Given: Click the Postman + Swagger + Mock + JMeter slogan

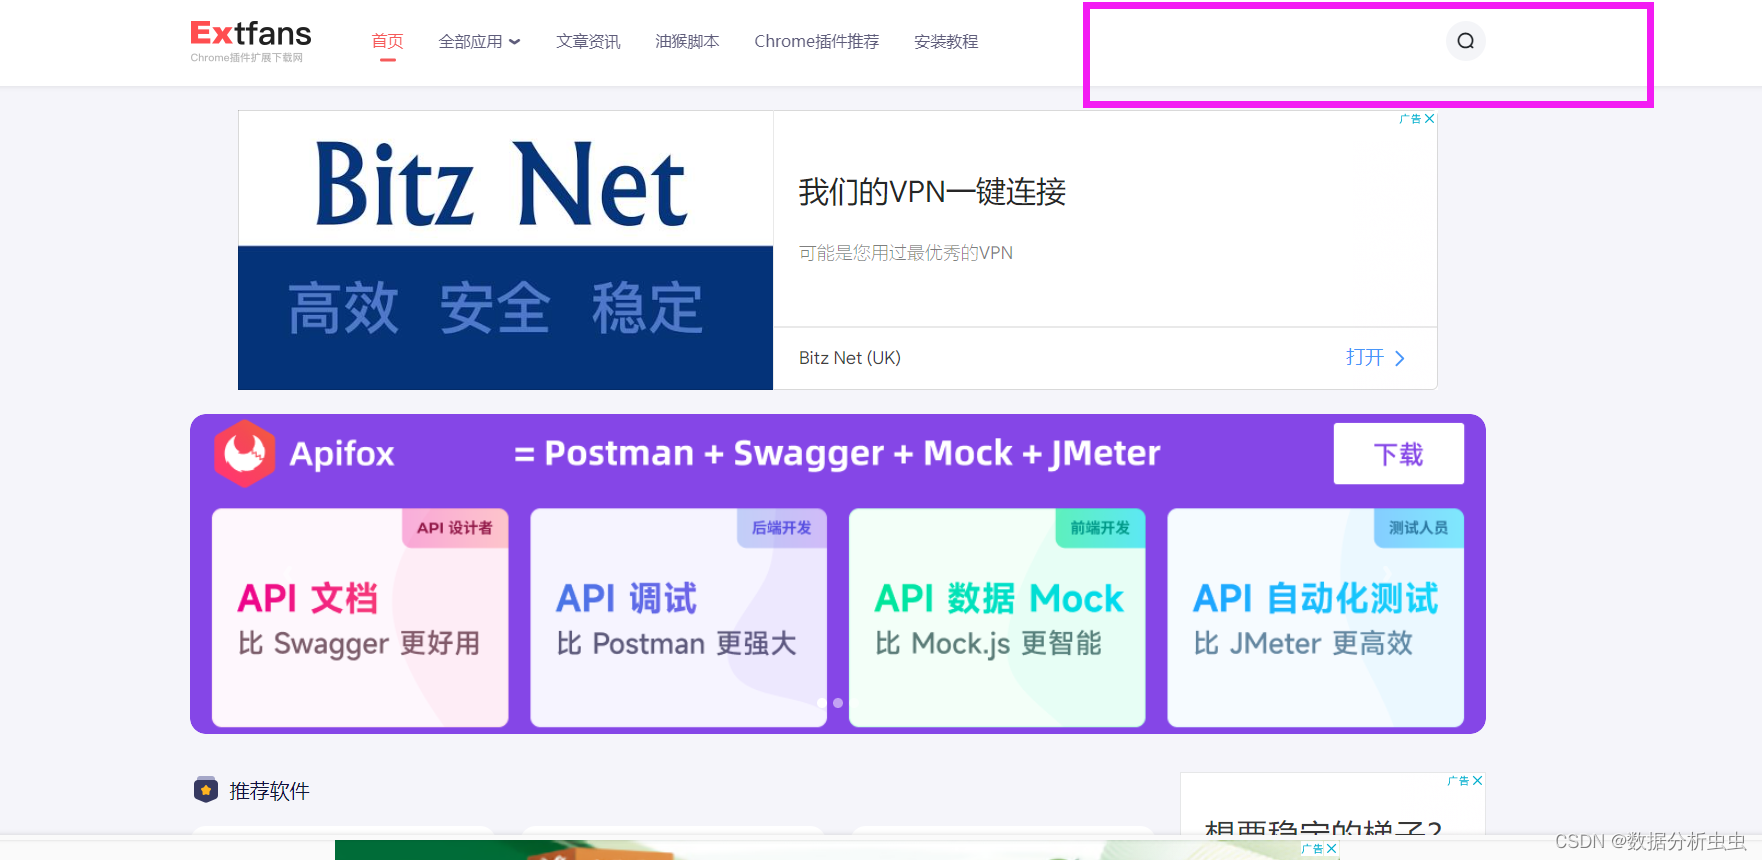Looking at the screenshot, I should pyautogui.click(x=837, y=454).
